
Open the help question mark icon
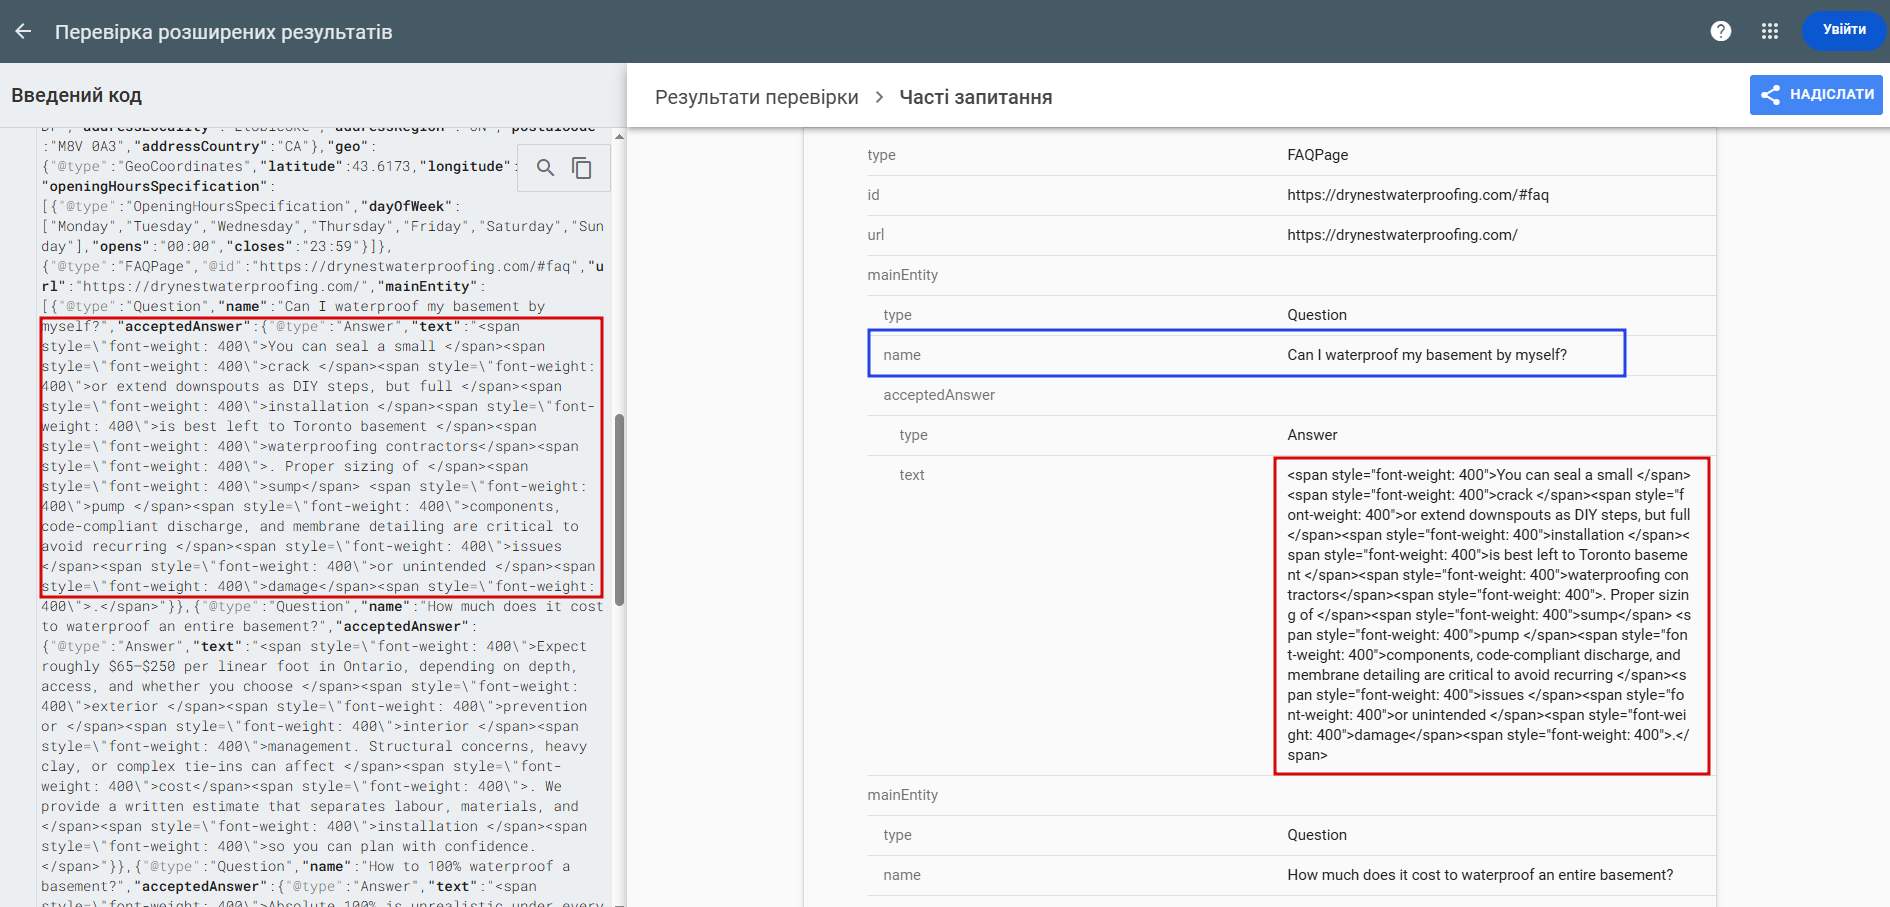(1721, 31)
